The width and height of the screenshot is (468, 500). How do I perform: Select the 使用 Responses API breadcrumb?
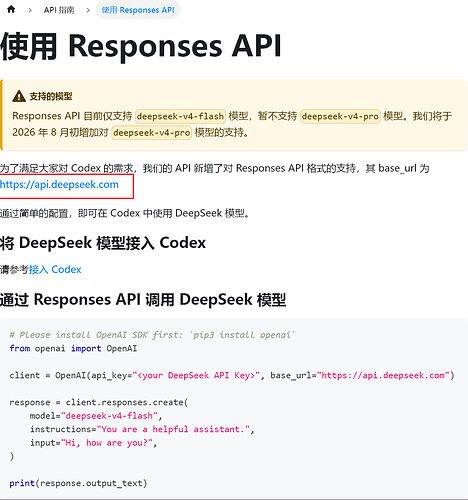point(138,10)
